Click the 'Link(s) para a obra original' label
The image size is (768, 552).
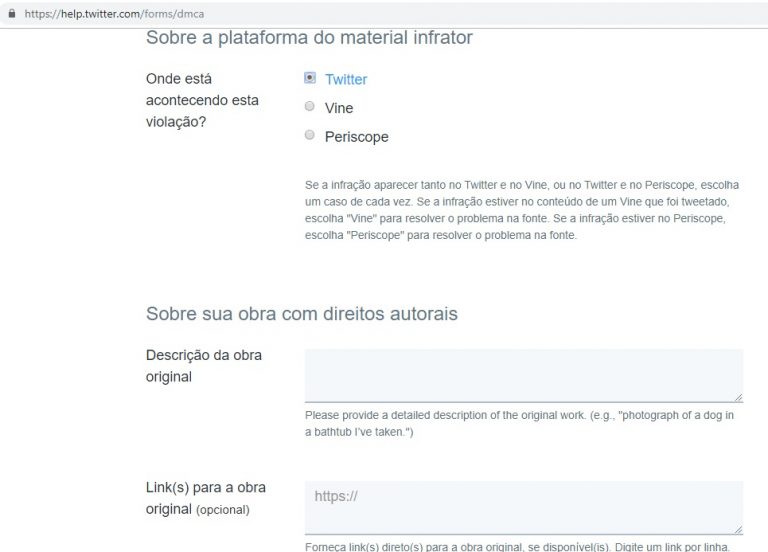pyautogui.click(x=205, y=498)
